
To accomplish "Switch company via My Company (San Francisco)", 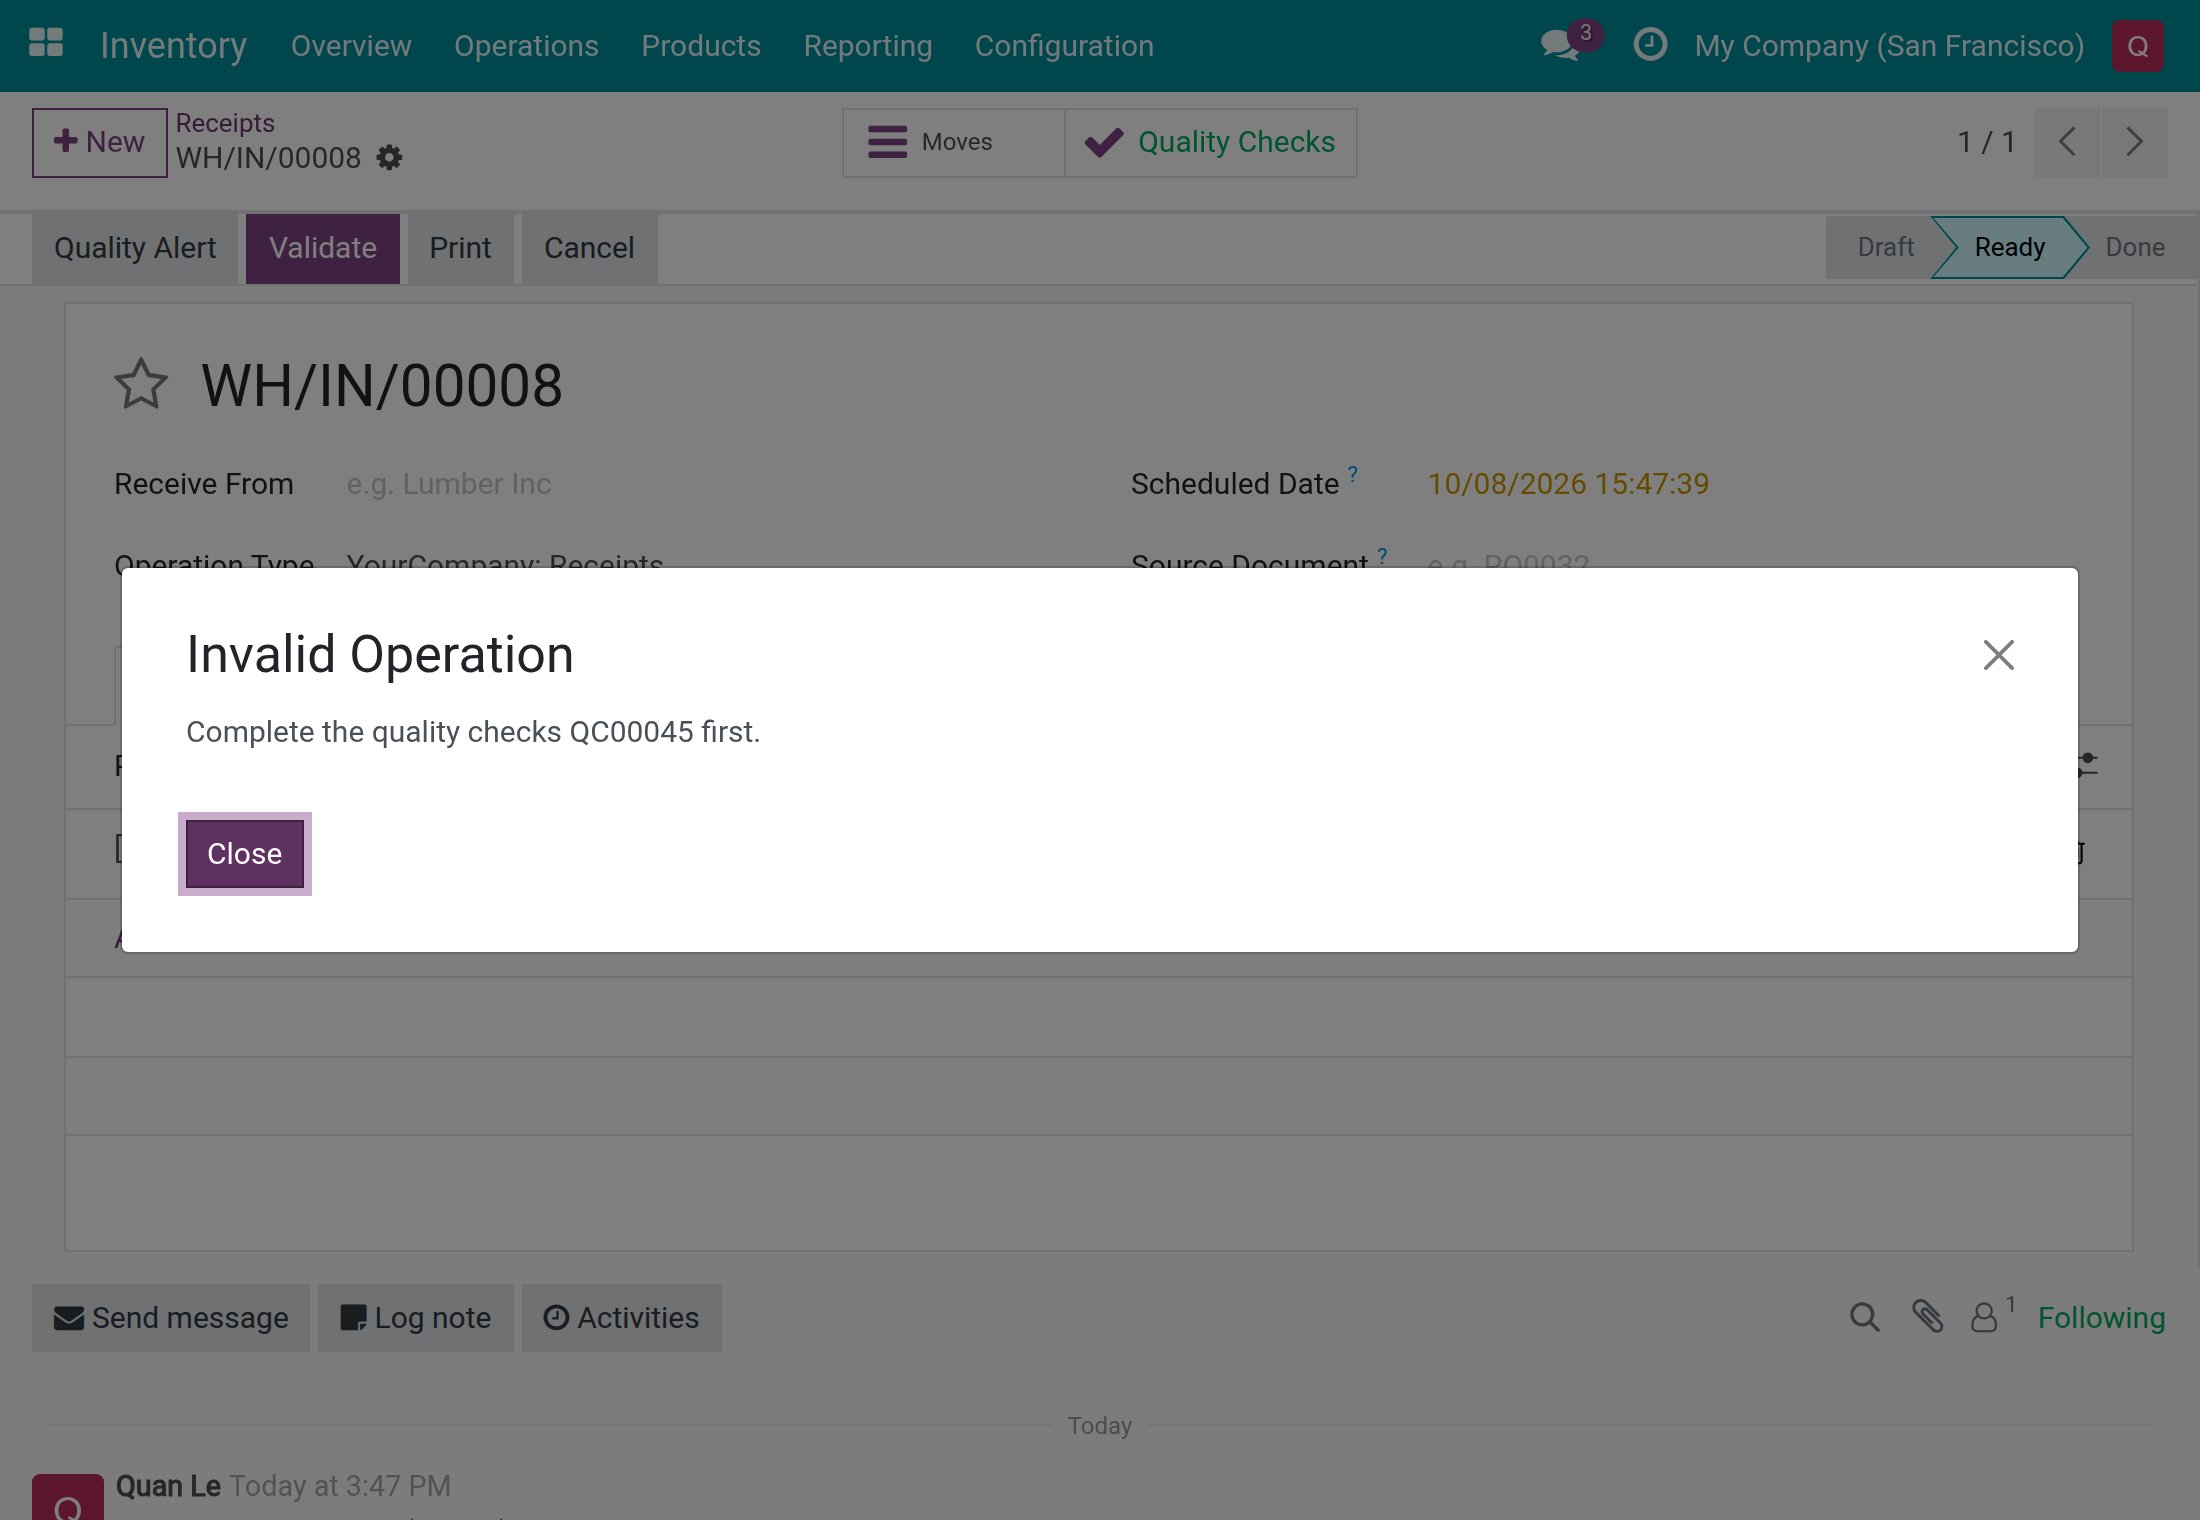I will pos(1889,46).
